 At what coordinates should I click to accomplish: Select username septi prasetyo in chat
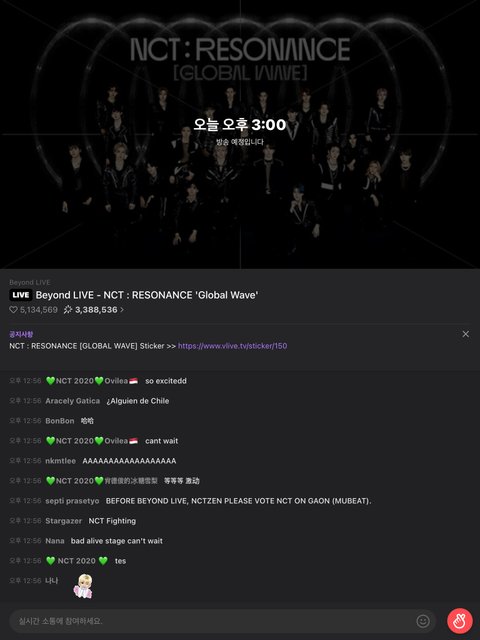(72, 501)
